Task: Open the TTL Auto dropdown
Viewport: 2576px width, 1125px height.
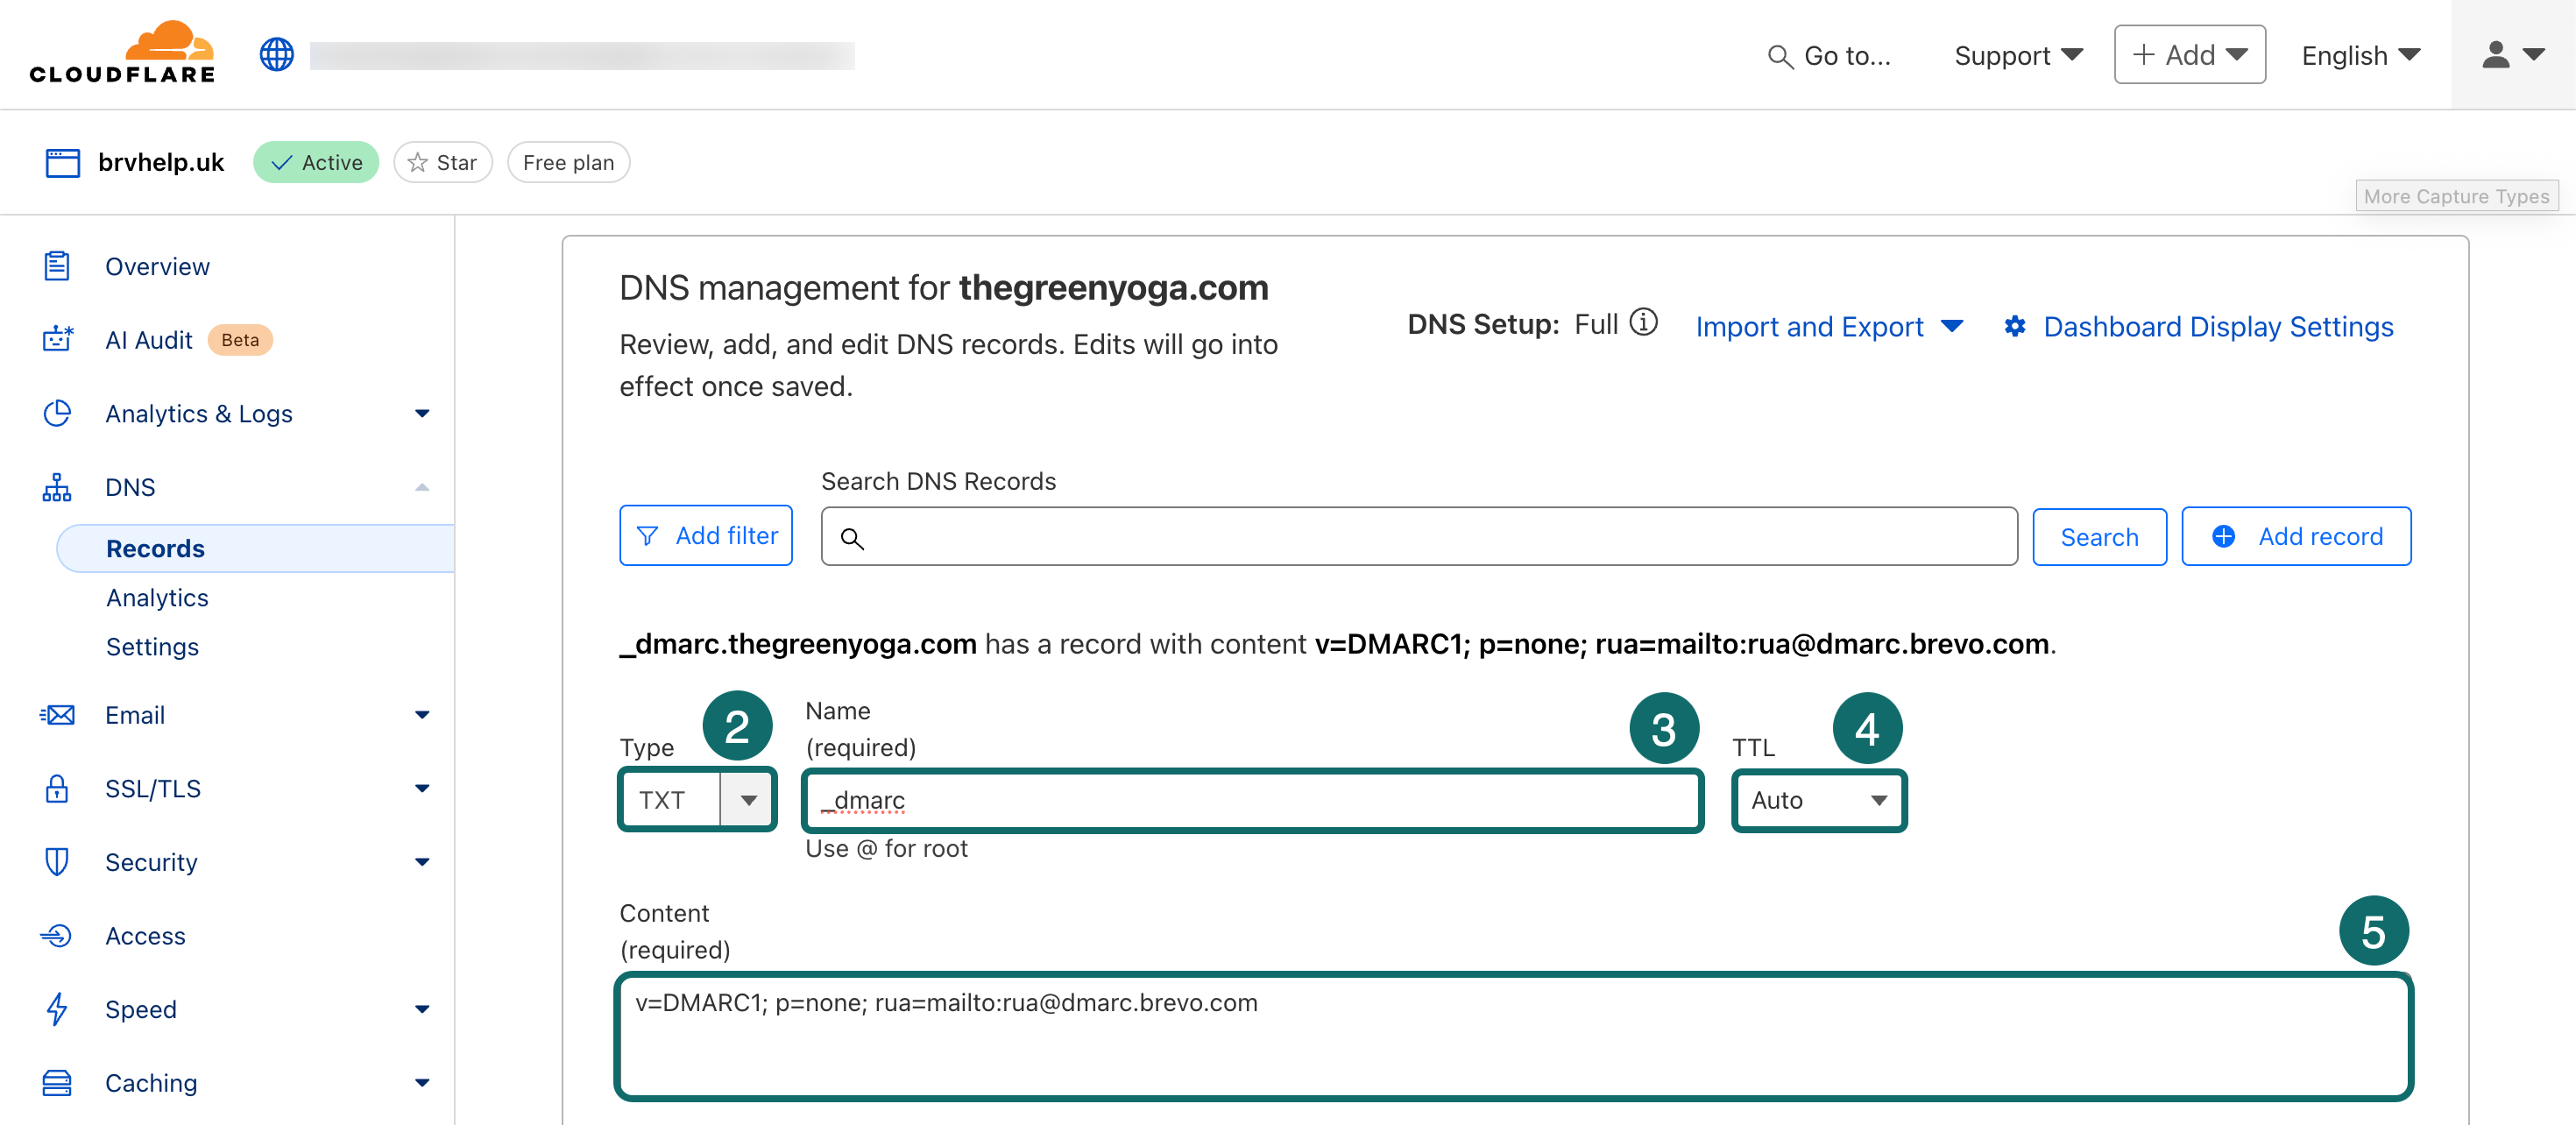Action: point(1818,800)
